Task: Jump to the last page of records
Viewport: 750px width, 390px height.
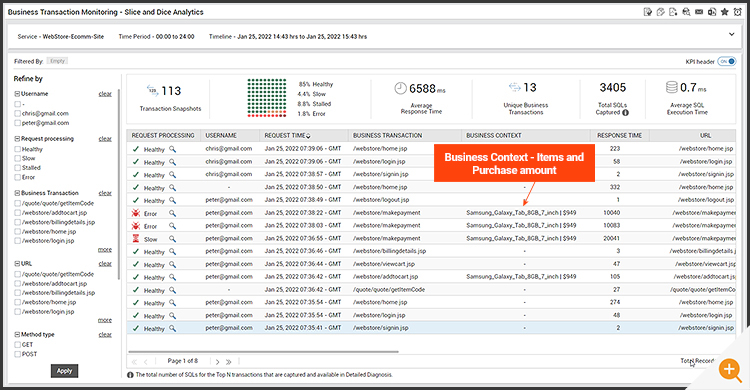Action: pos(229,362)
